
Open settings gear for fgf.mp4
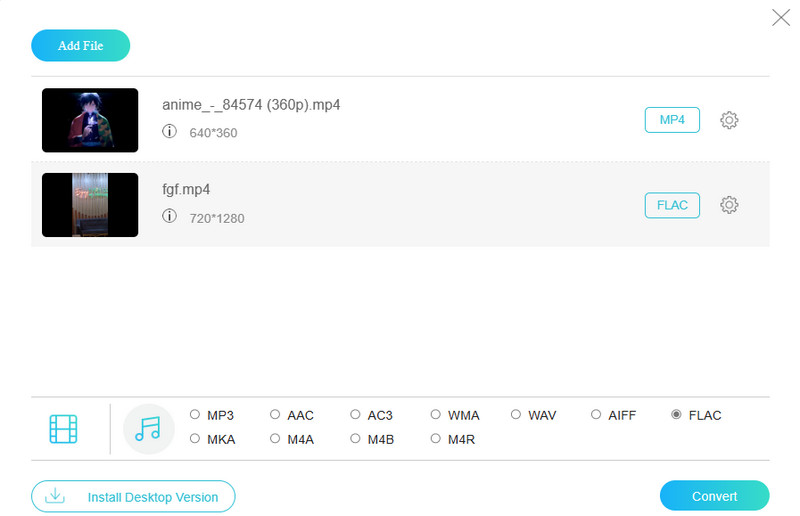pos(729,205)
